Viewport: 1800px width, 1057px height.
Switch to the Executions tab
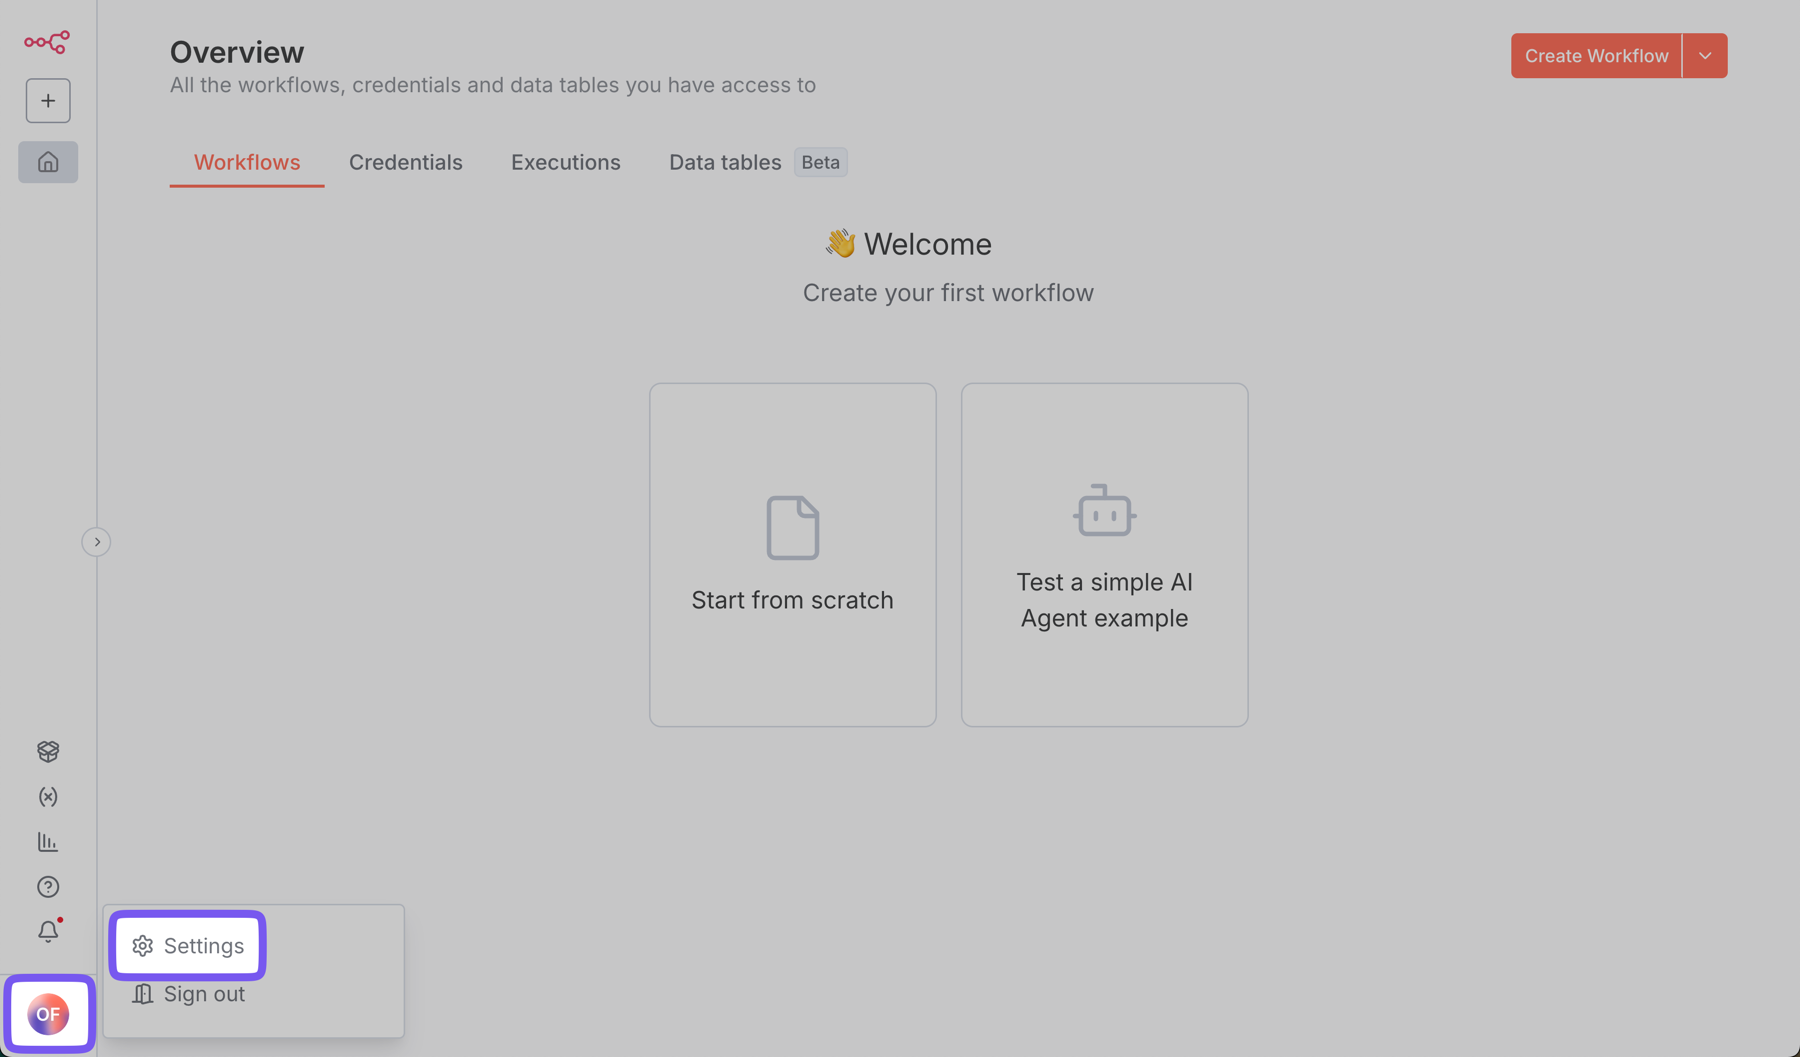click(x=565, y=163)
